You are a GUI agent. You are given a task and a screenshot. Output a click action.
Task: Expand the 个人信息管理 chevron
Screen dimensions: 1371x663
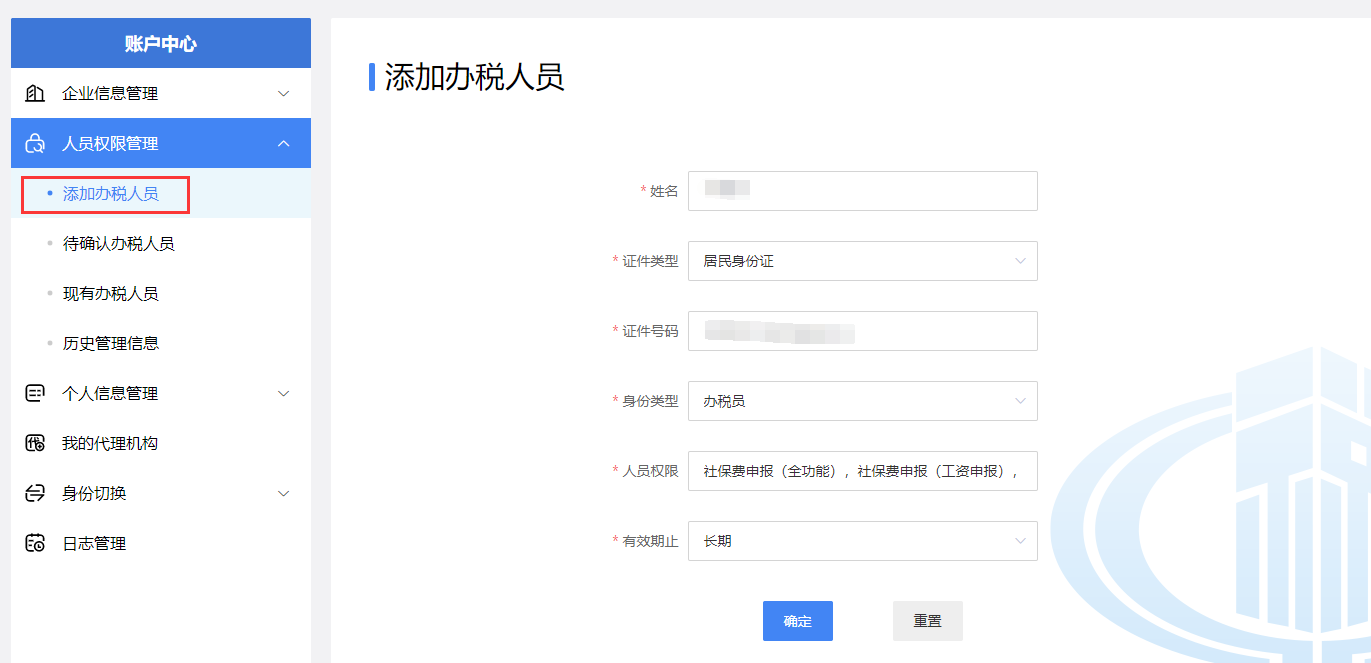pos(283,394)
